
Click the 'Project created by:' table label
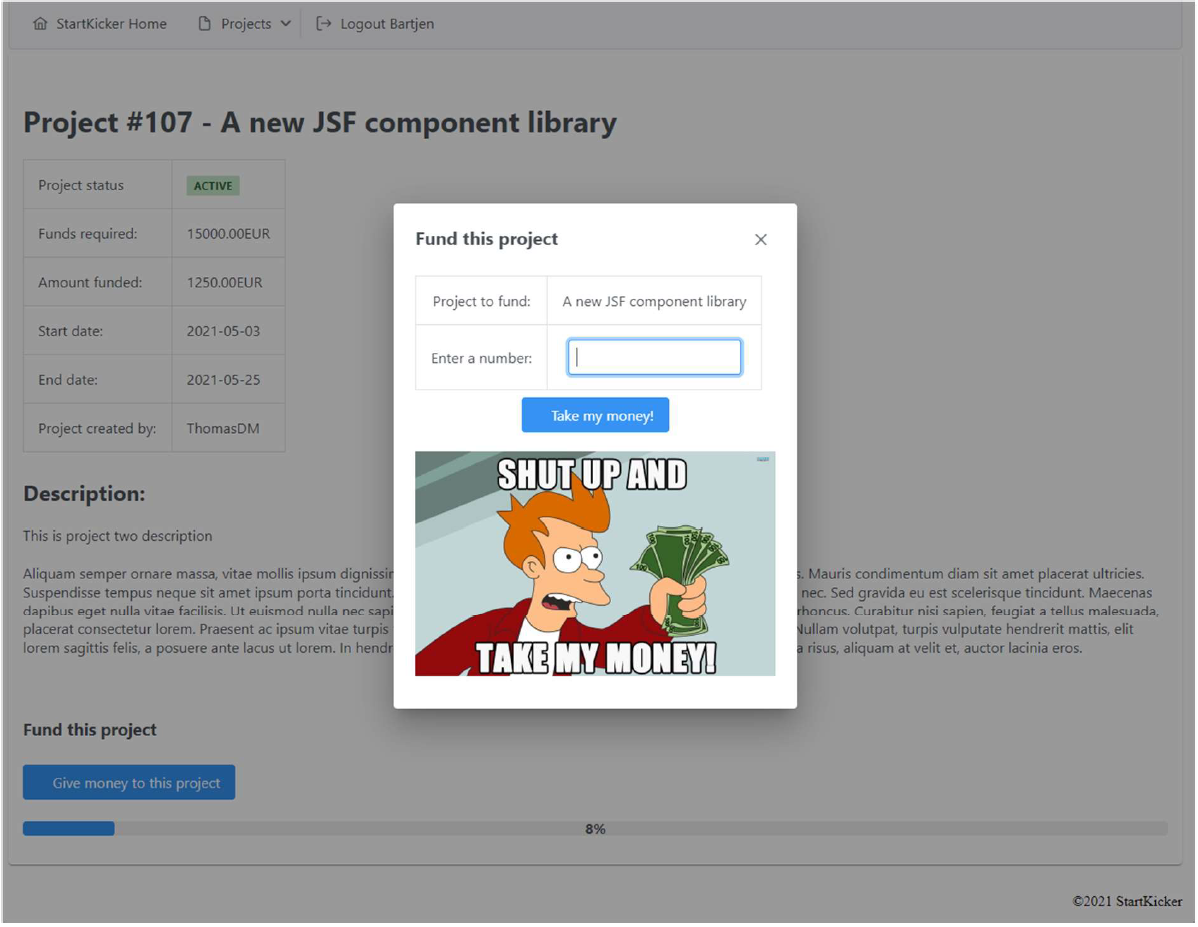point(97,429)
